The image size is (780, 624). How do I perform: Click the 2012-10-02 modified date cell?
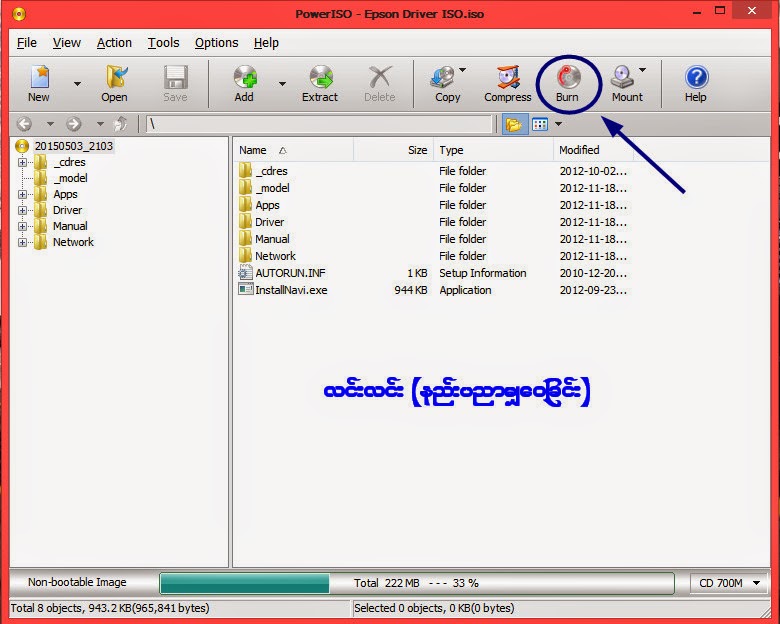pos(593,171)
